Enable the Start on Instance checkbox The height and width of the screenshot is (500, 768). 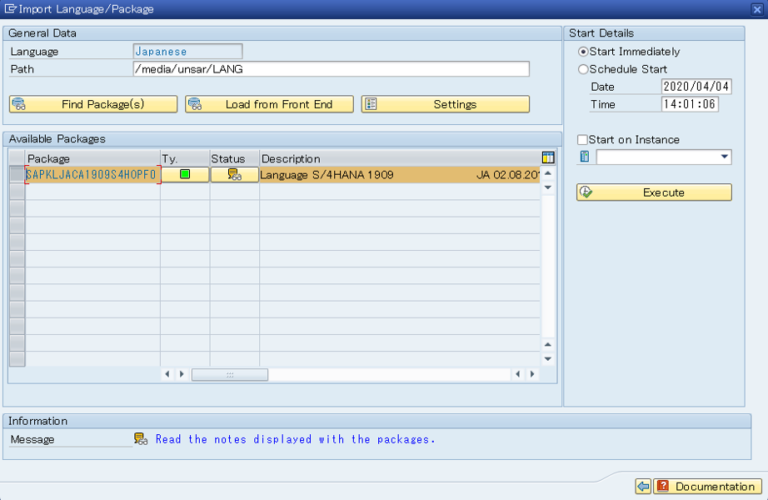coord(583,140)
